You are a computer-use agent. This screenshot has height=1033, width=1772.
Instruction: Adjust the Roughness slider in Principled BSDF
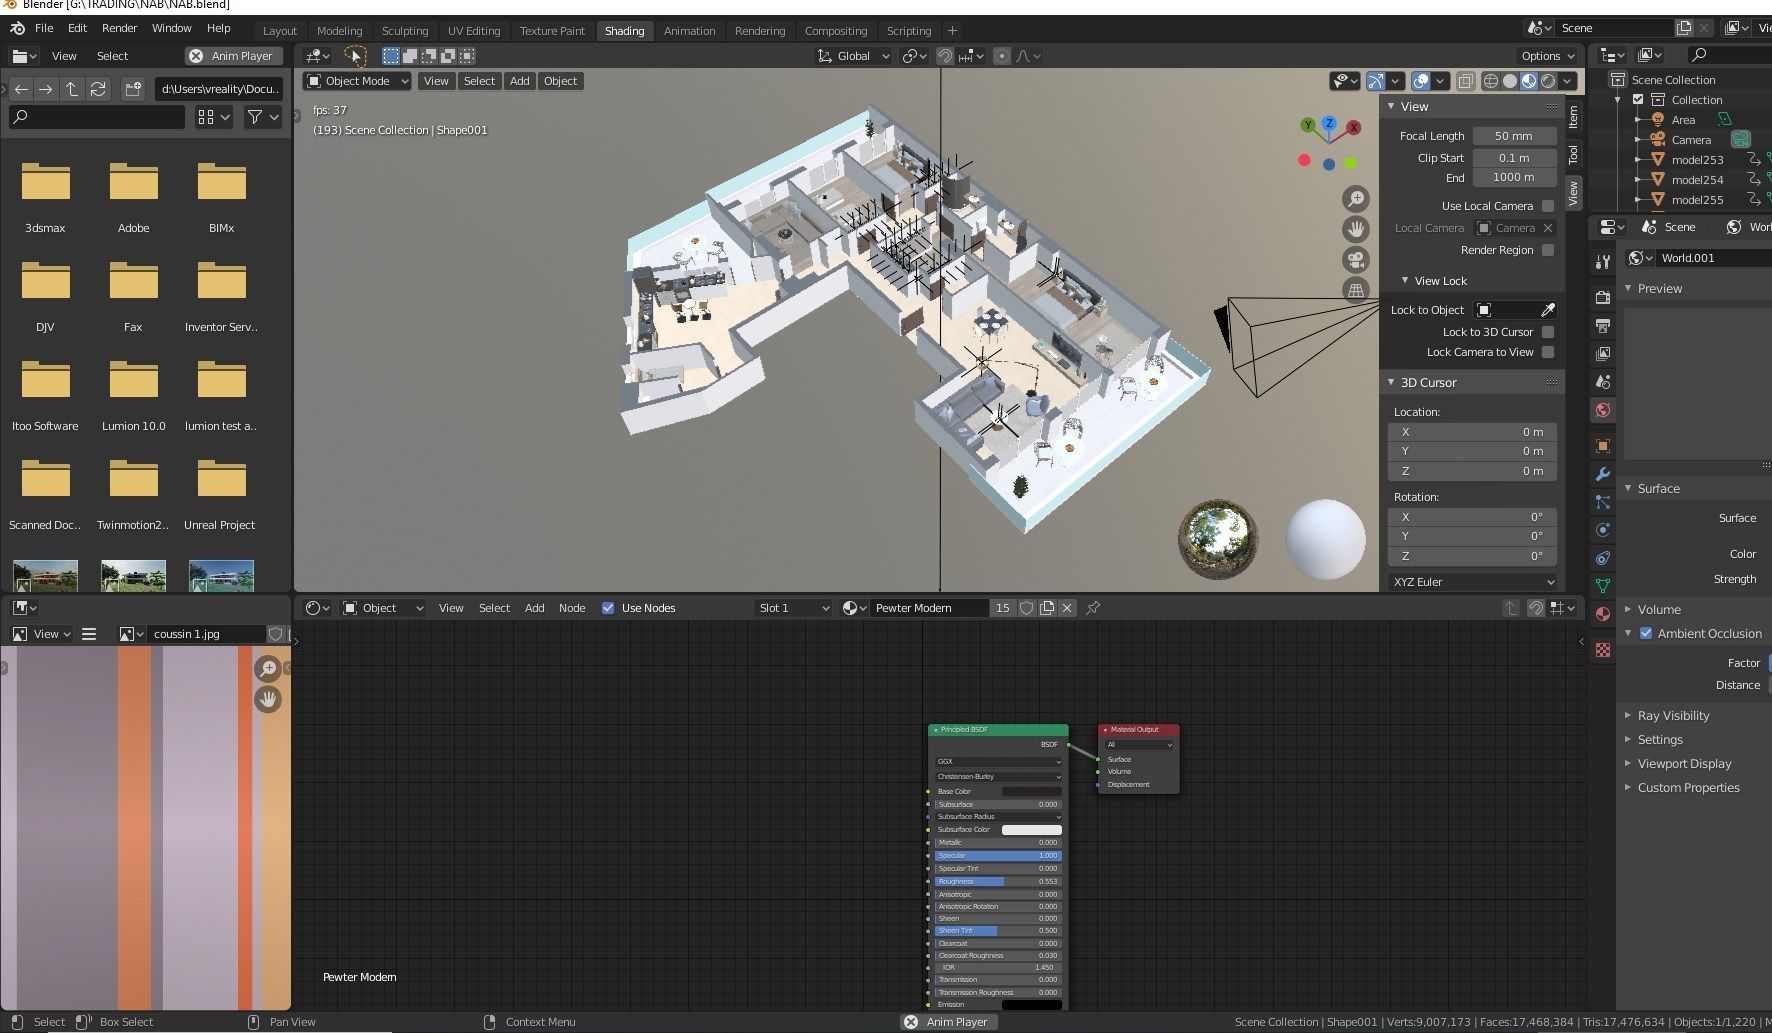point(998,881)
